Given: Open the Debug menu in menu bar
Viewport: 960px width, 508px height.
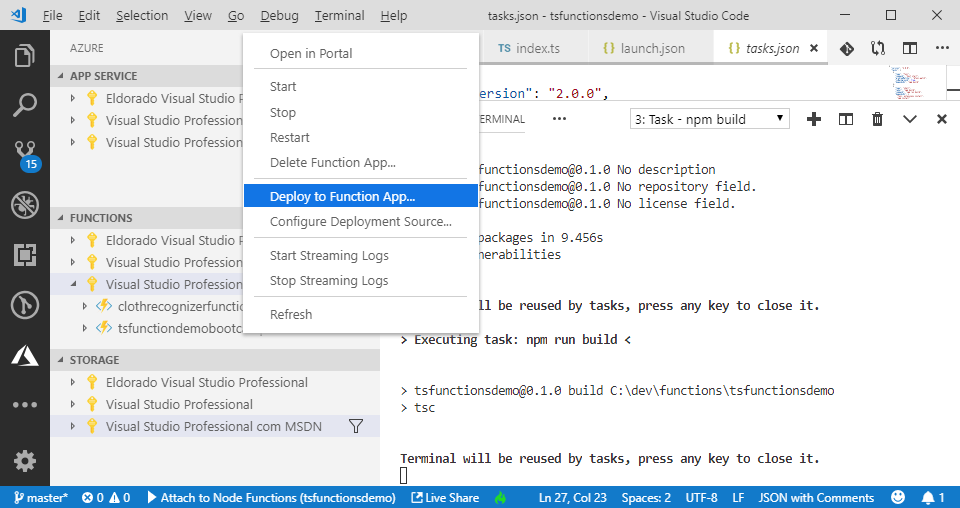Looking at the screenshot, I should (x=279, y=15).
